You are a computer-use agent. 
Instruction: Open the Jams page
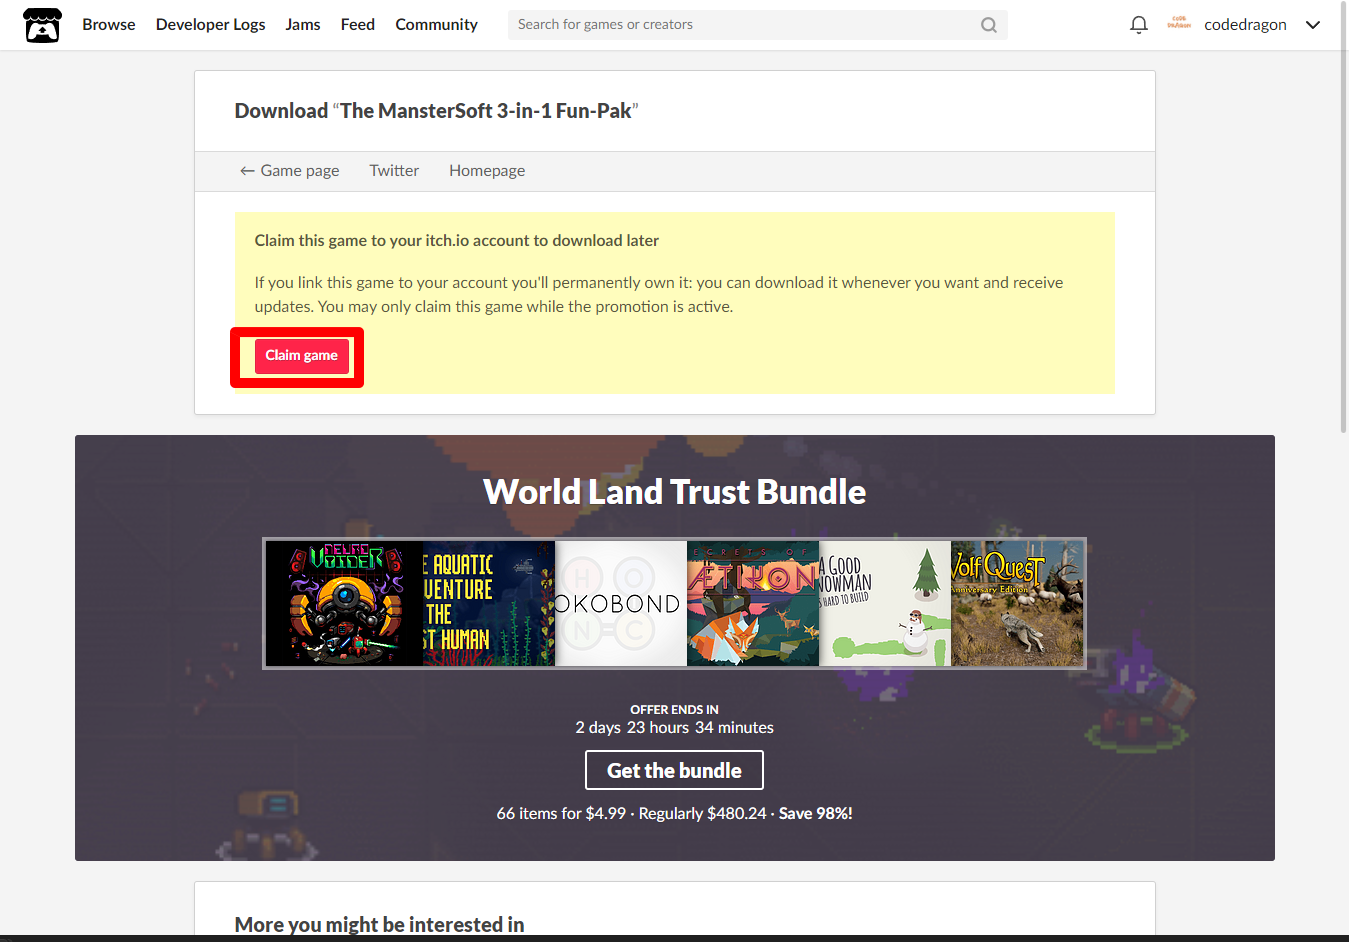303,24
